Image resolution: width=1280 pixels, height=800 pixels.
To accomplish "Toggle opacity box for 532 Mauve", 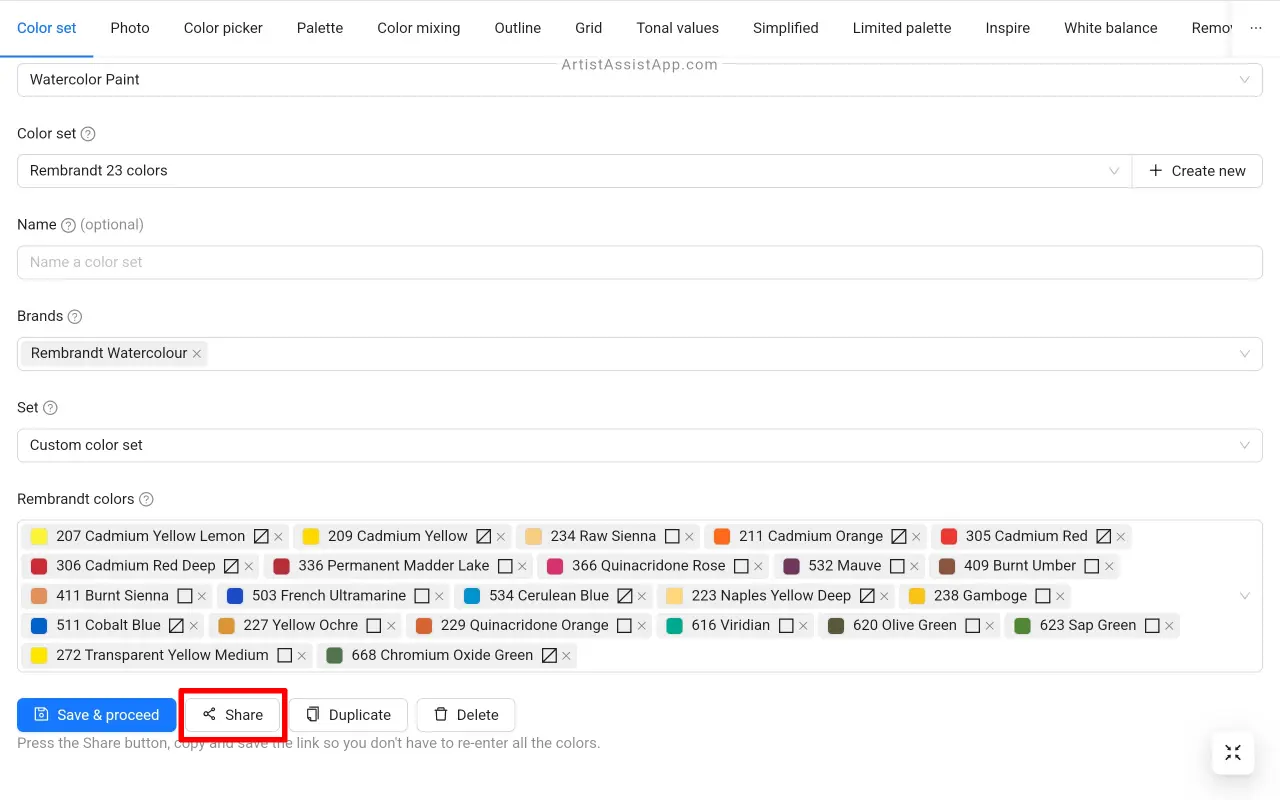I will click(897, 566).
